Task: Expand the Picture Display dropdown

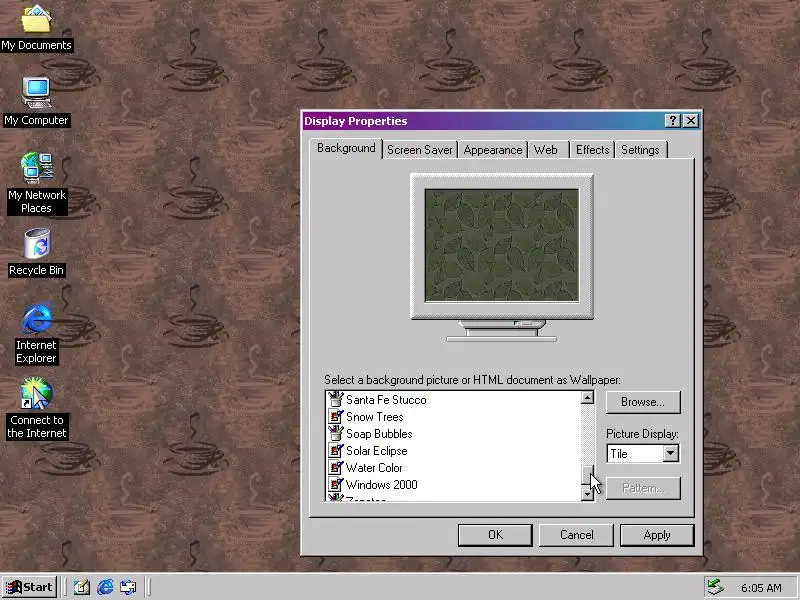Action: (x=670, y=454)
